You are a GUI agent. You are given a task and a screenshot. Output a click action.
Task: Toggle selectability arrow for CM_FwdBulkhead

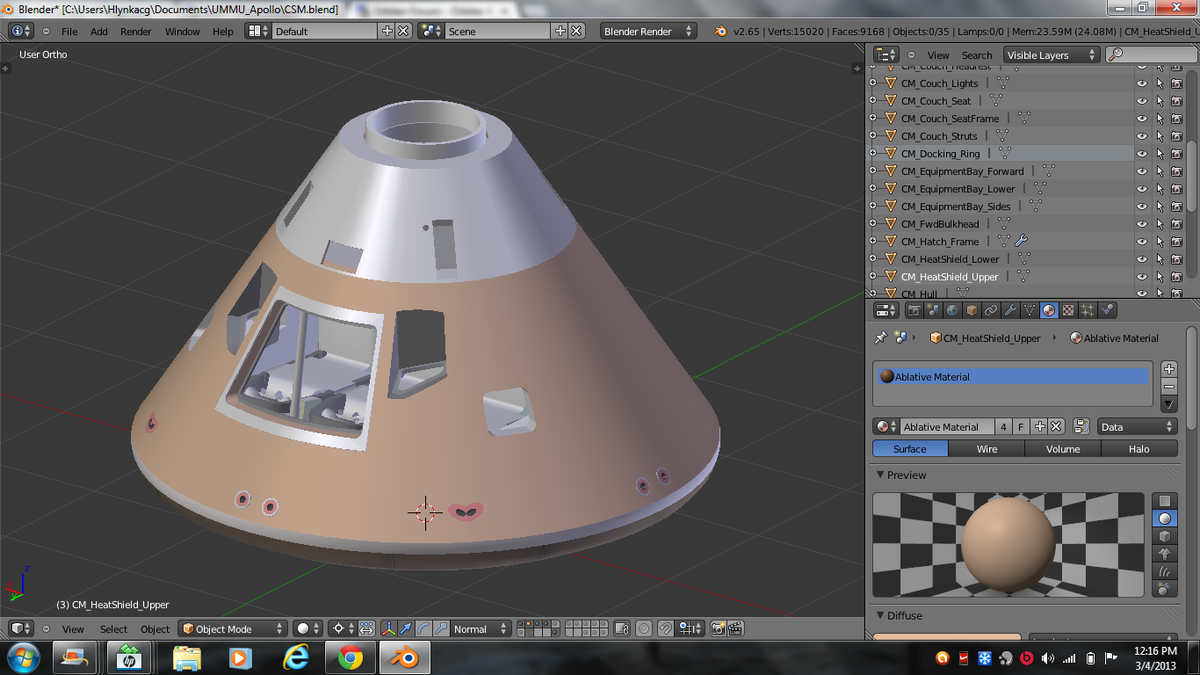point(1160,224)
